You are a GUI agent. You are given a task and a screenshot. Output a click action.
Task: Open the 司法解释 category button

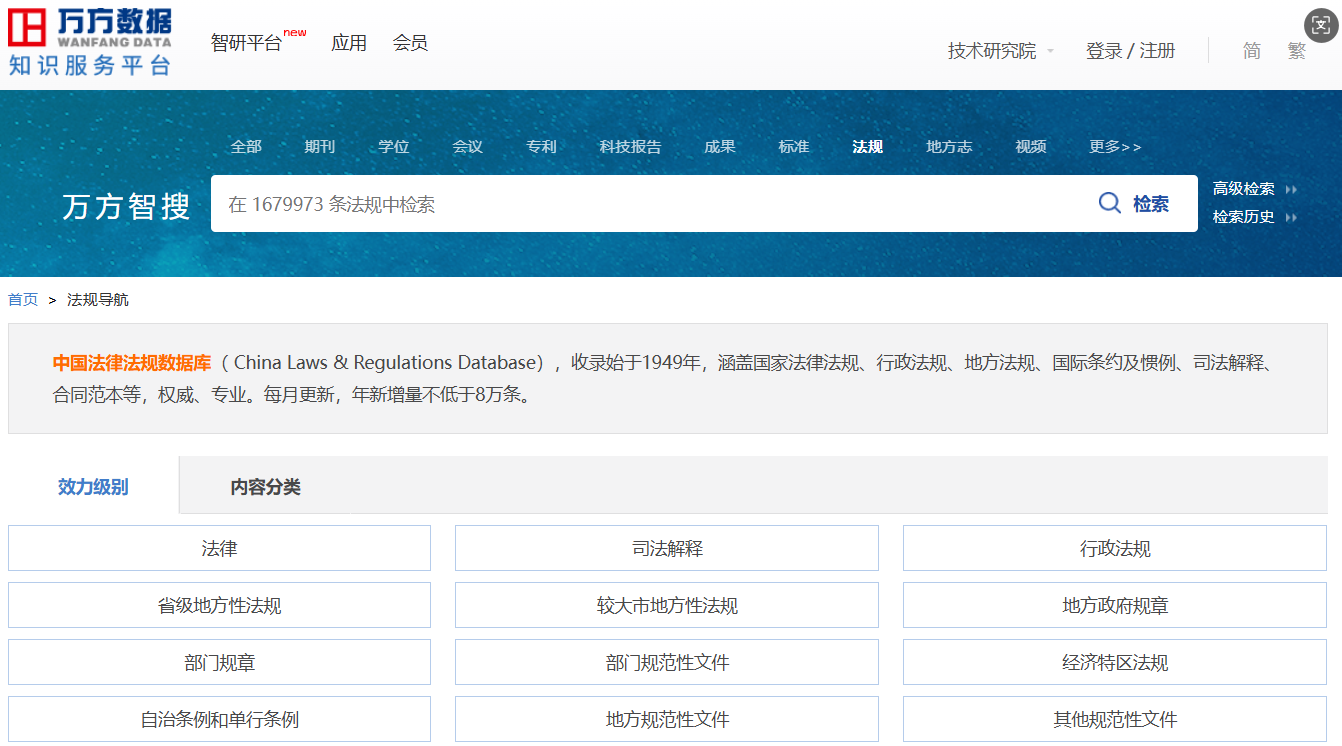(667, 549)
